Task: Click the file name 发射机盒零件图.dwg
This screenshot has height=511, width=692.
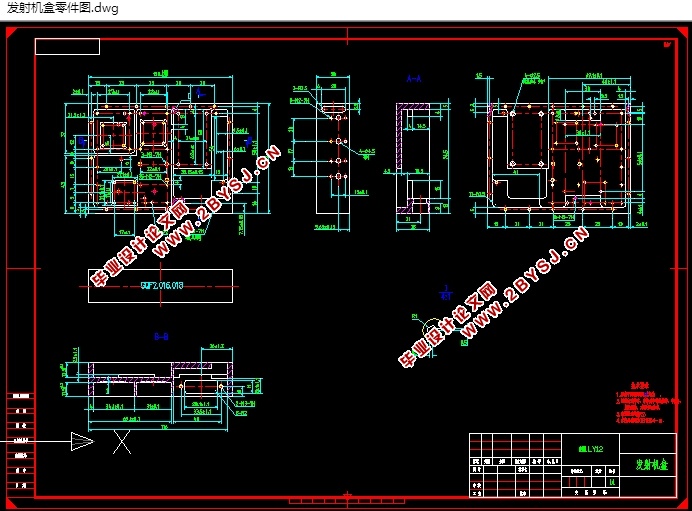Action: click(x=63, y=8)
